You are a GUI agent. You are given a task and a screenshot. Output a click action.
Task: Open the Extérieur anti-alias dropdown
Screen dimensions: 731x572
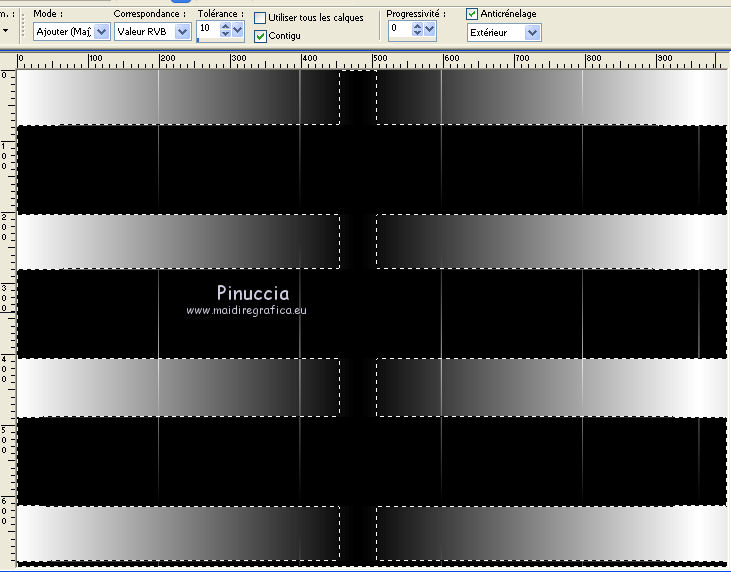504,33
